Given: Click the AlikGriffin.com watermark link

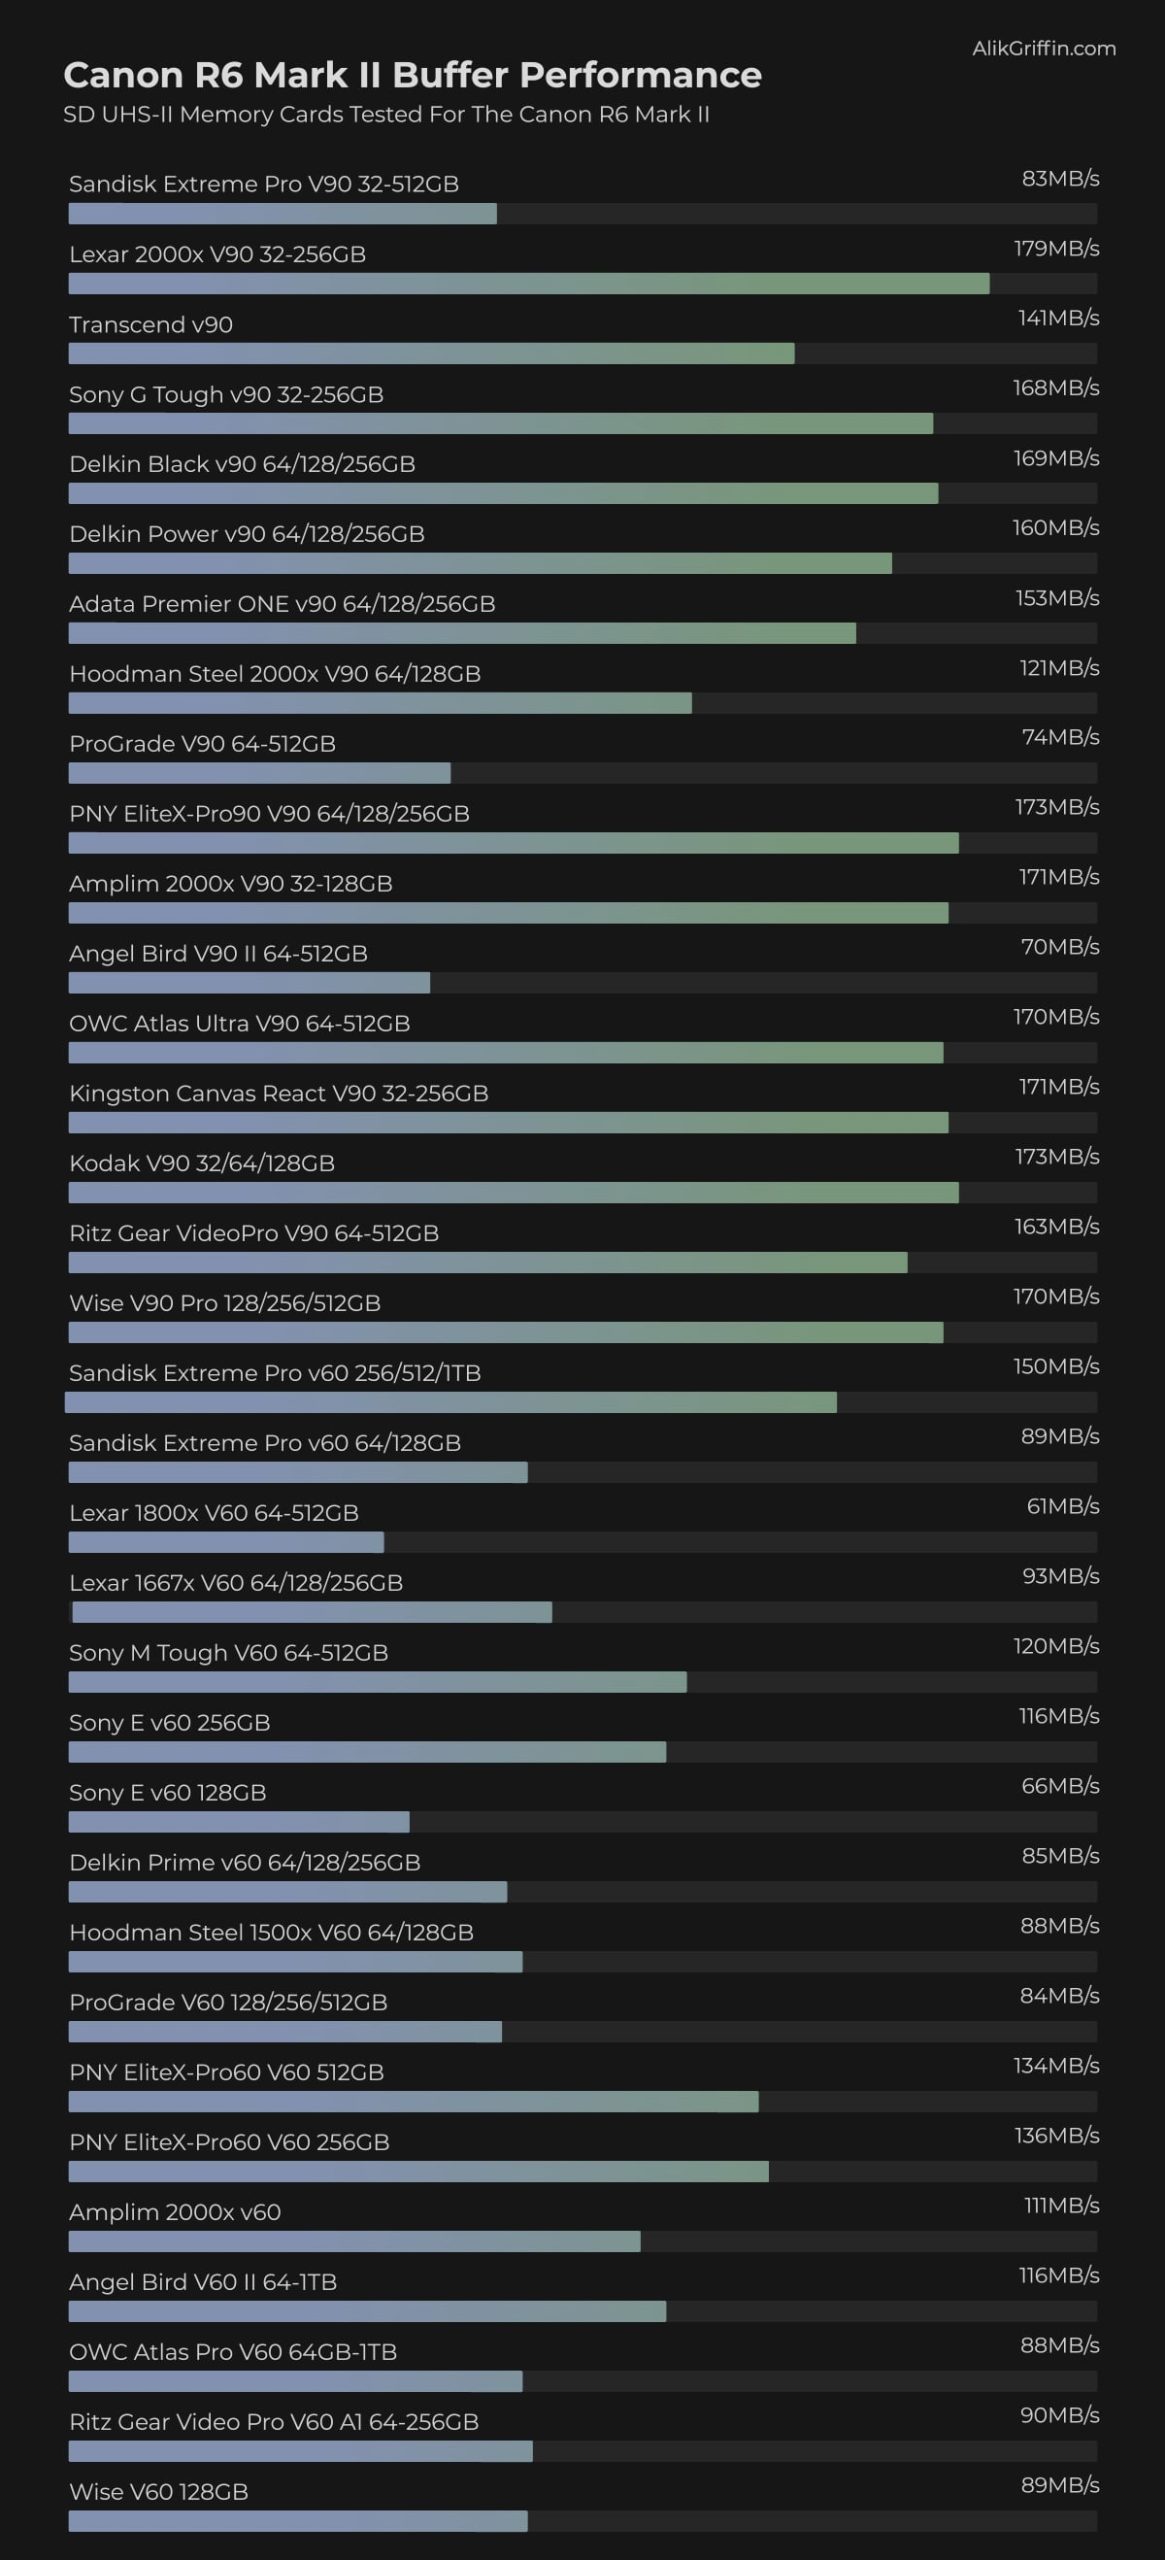Looking at the screenshot, I should (1043, 48).
